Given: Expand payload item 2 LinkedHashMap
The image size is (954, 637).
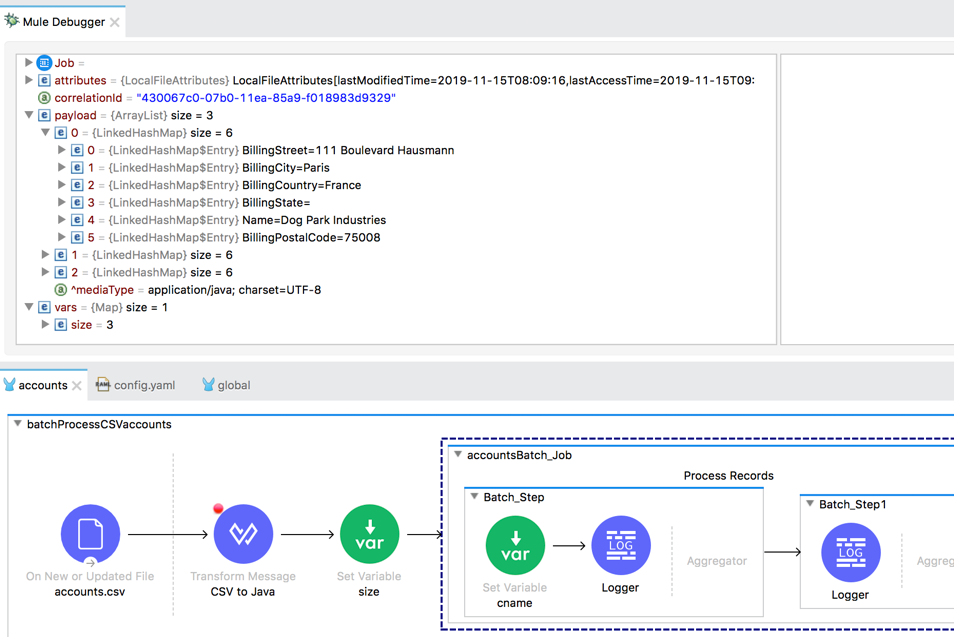Looking at the screenshot, I should [44, 272].
